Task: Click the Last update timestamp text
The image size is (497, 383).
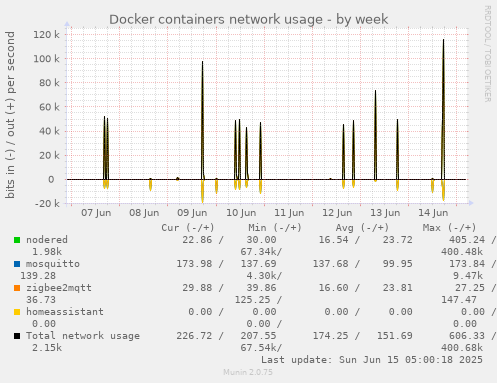Action: tap(372, 360)
